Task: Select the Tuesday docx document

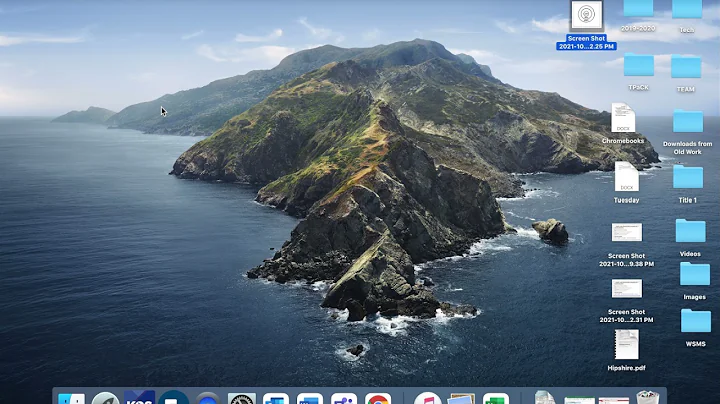Action: click(626, 183)
